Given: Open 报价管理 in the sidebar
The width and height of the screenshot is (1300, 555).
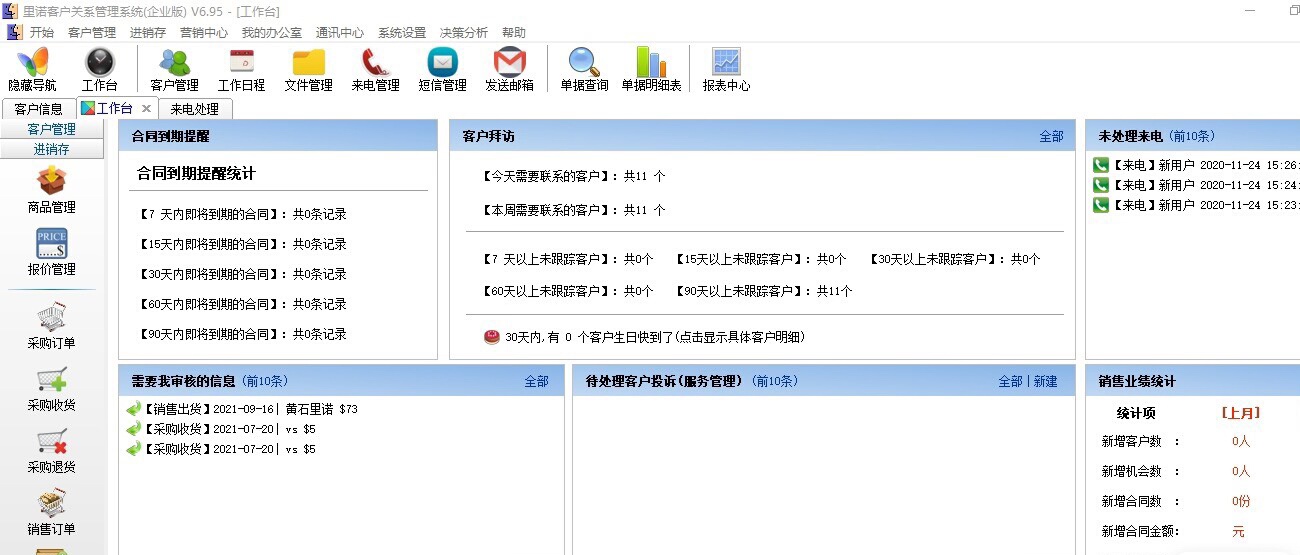Looking at the screenshot, I should click(x=51, y=253).
